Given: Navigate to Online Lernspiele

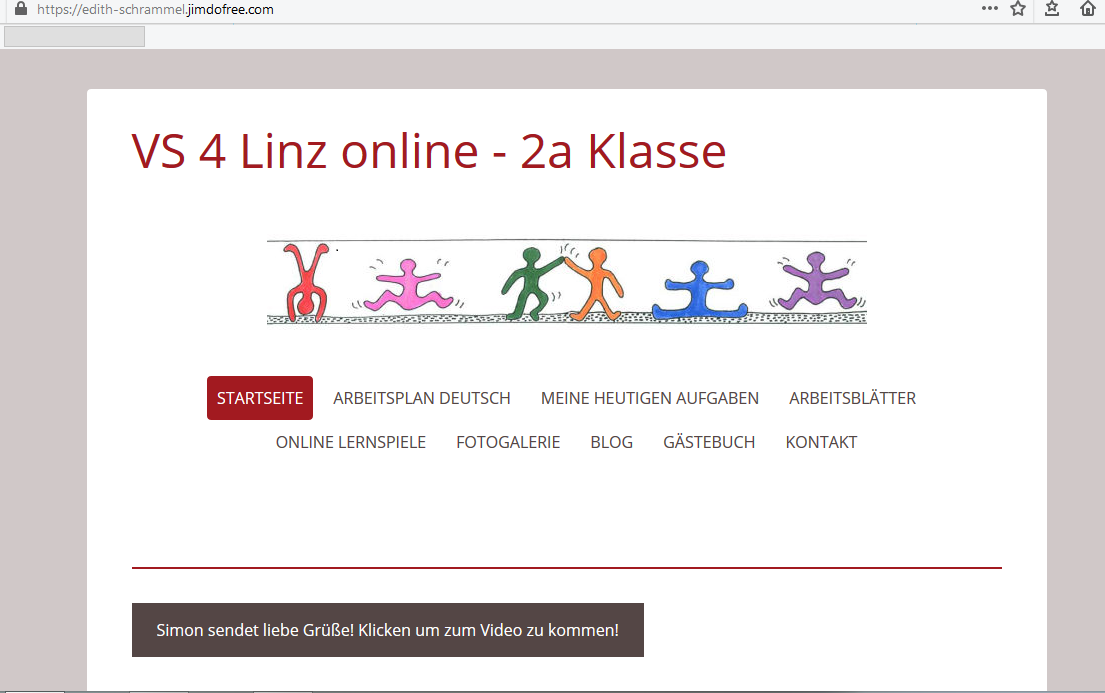Looking at the screenshot, I should click(x=351, y=442).
